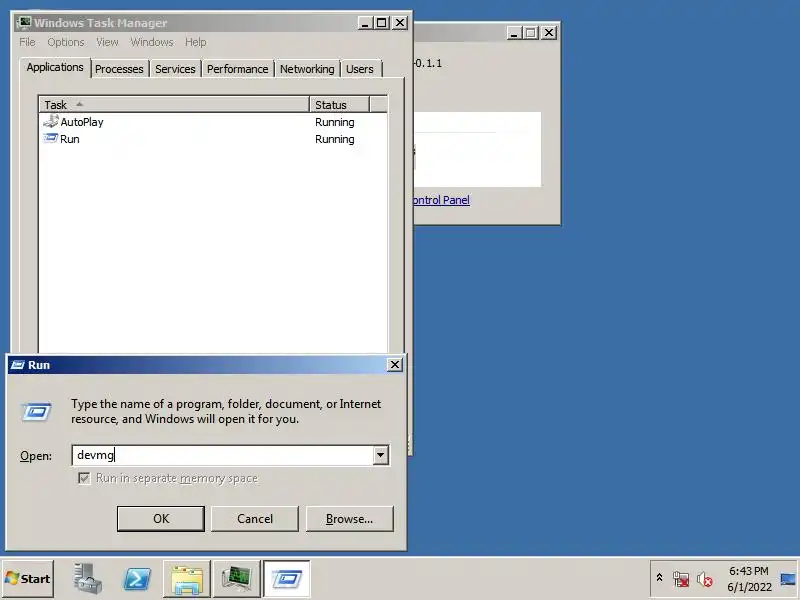This screenshot has width=800, height=600.
Task: Show hidden tray icons arrow
Action: [659, 578]
